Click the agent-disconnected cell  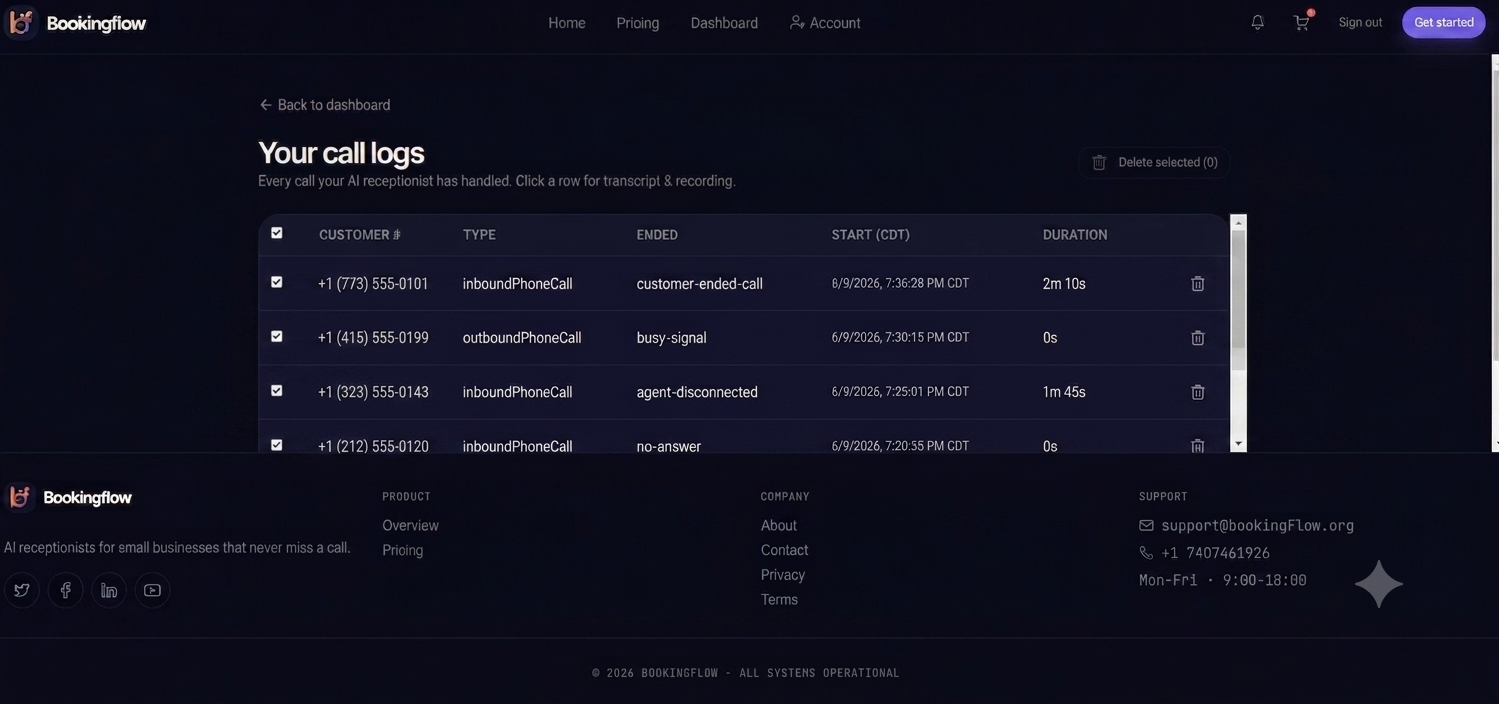[697, 392]
